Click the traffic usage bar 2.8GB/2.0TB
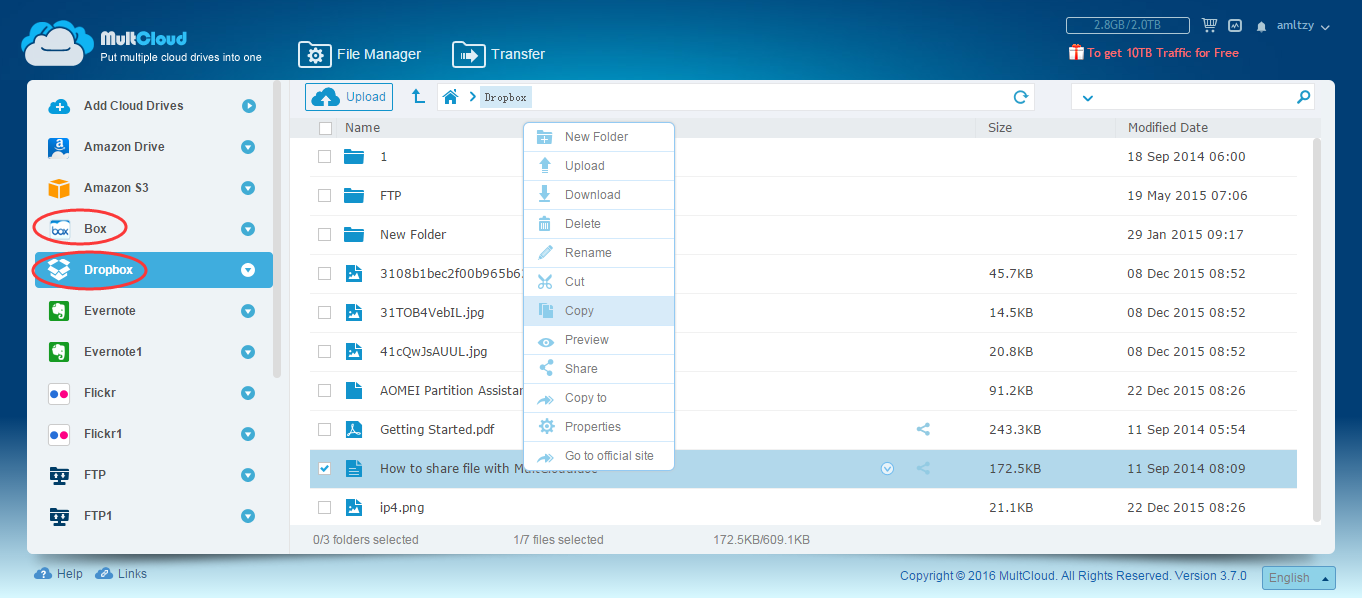Screen dimensions: 1362x599 click(x=1128, y=25)
